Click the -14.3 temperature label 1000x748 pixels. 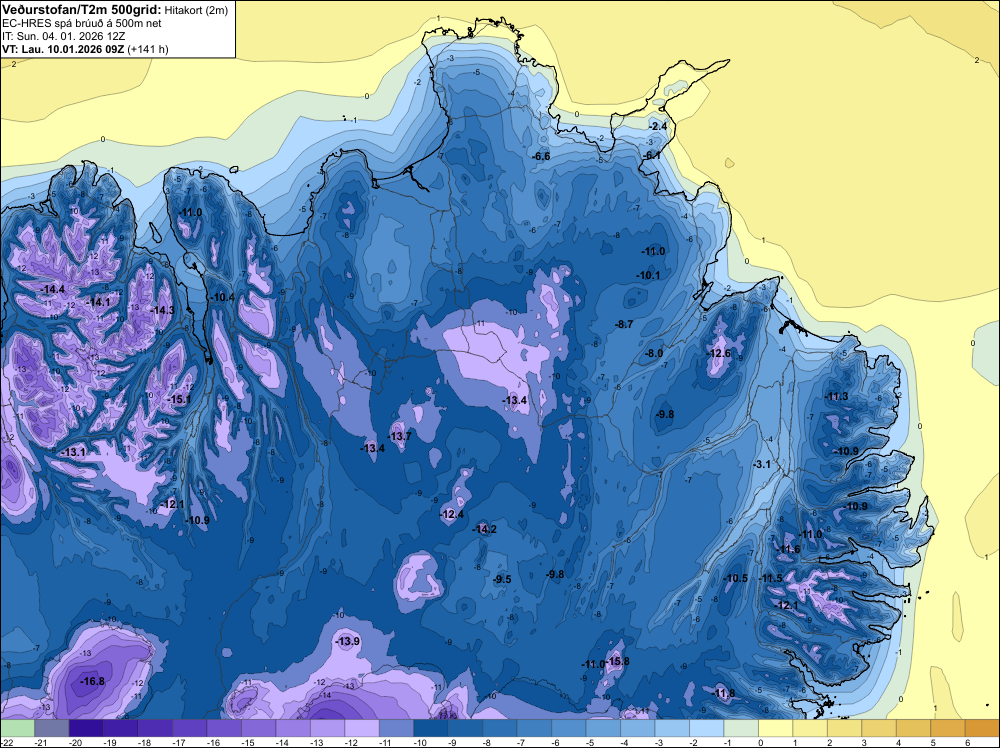162,310
